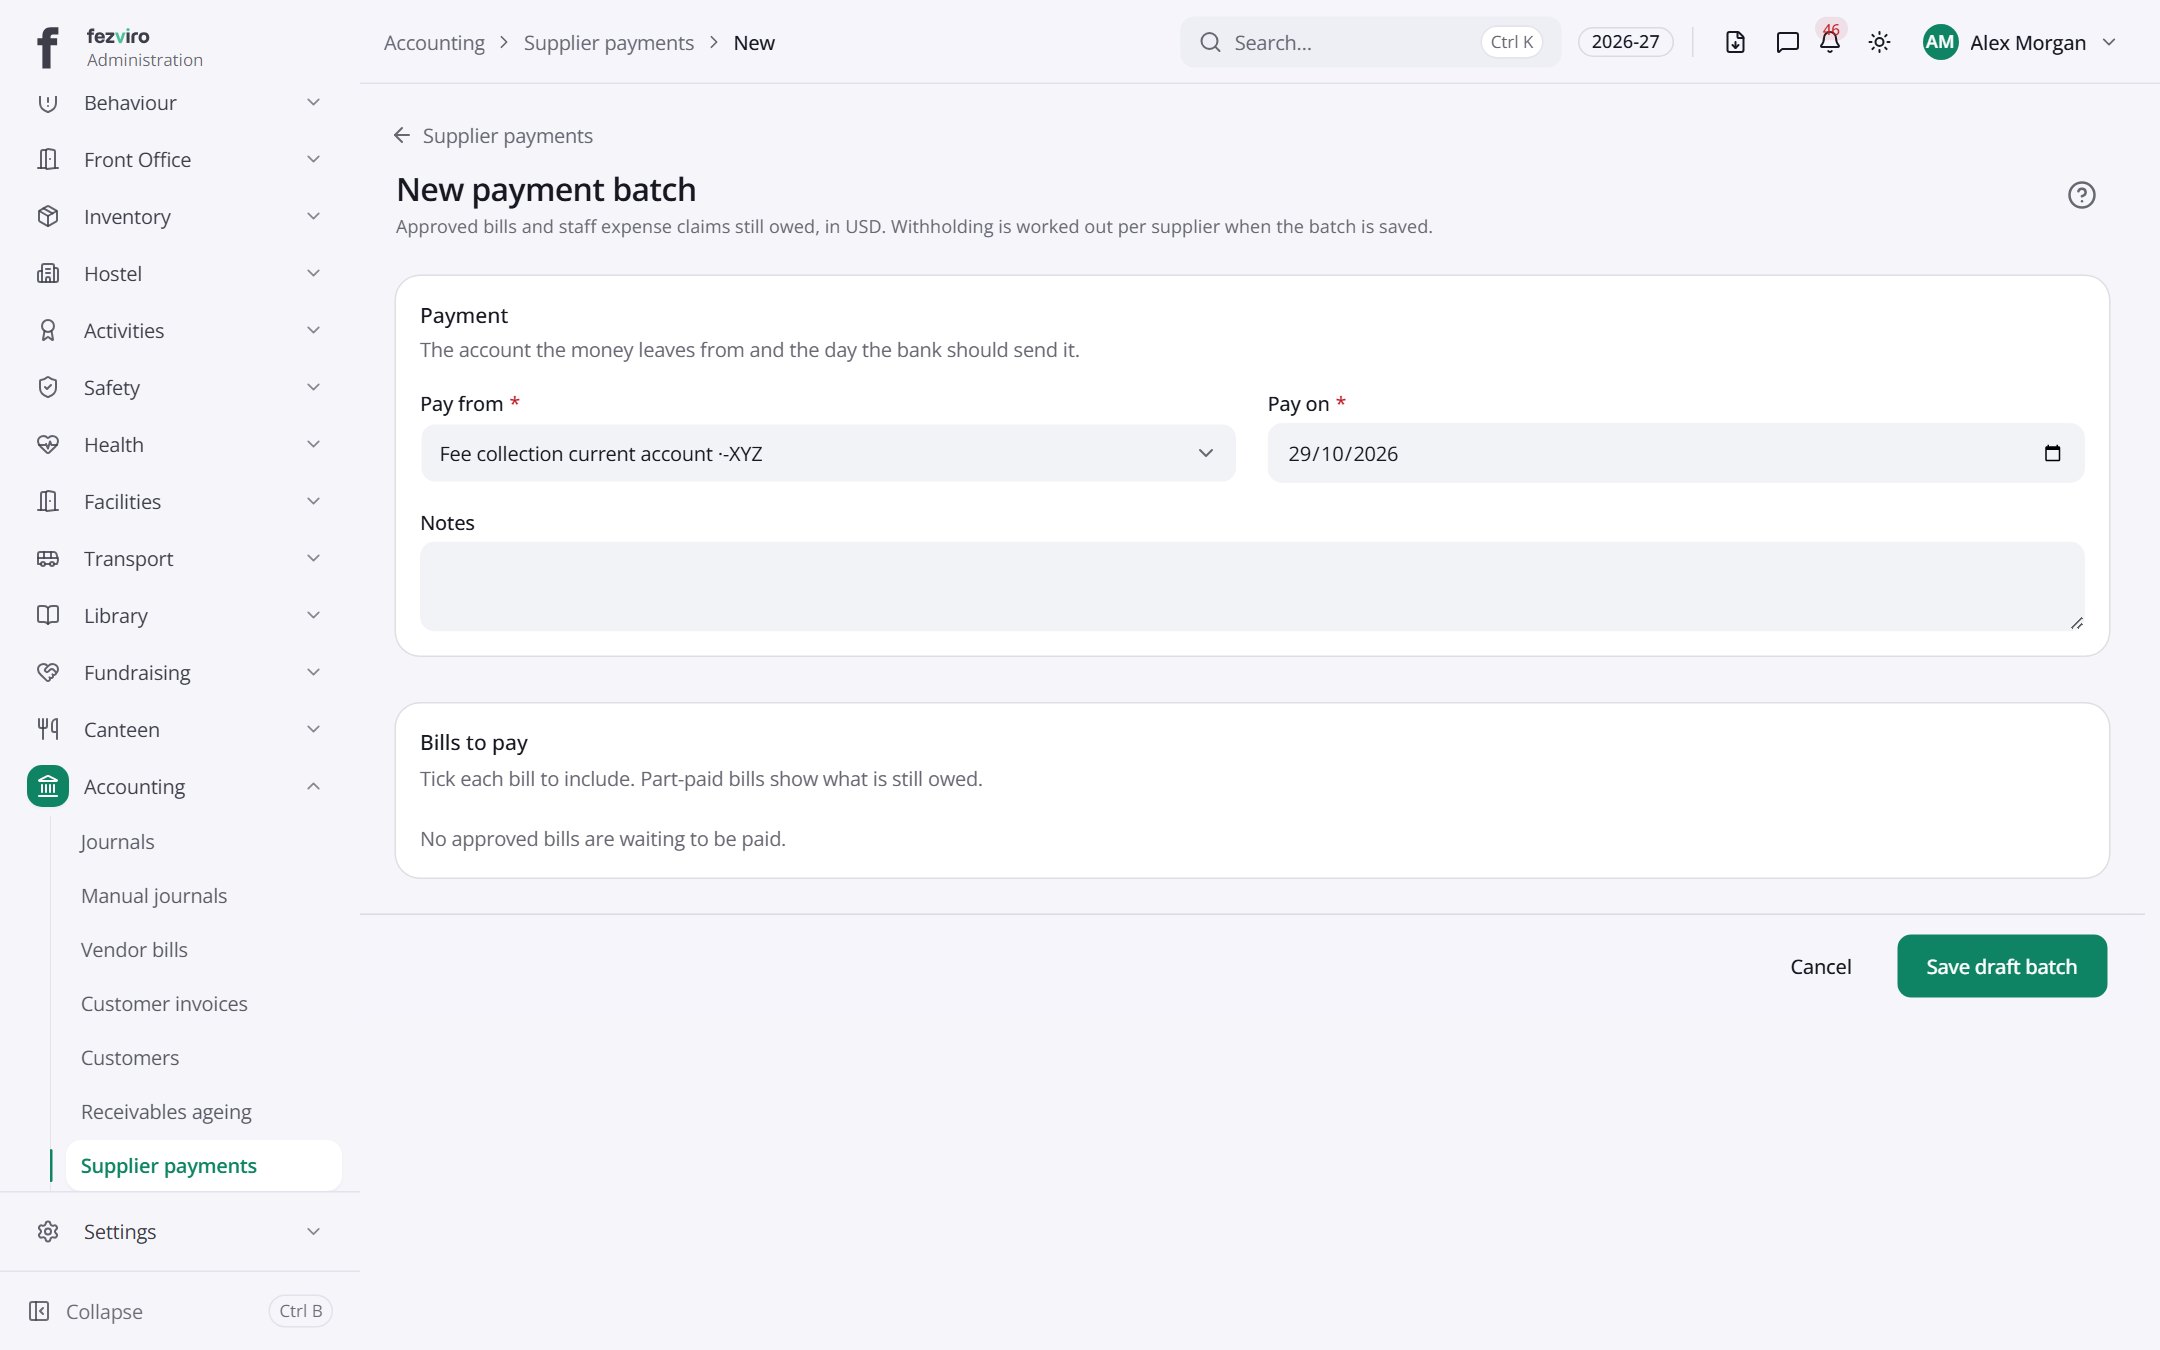Image resolution: width=2160 pixels, height=1350 pixels.
Task: Expand the Settings chevron
Action: [313, 1232]
